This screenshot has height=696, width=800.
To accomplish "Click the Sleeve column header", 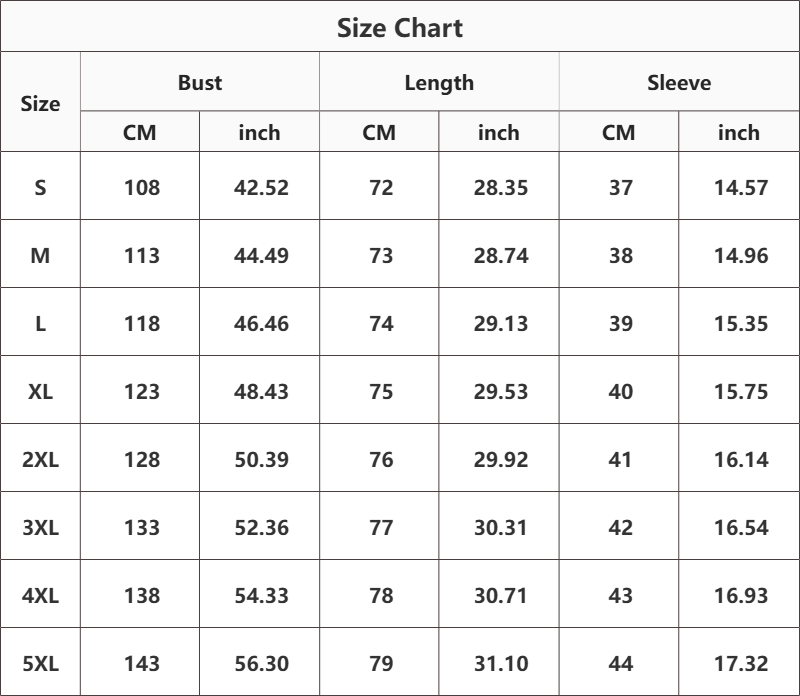I will click(x=679, y=83).
